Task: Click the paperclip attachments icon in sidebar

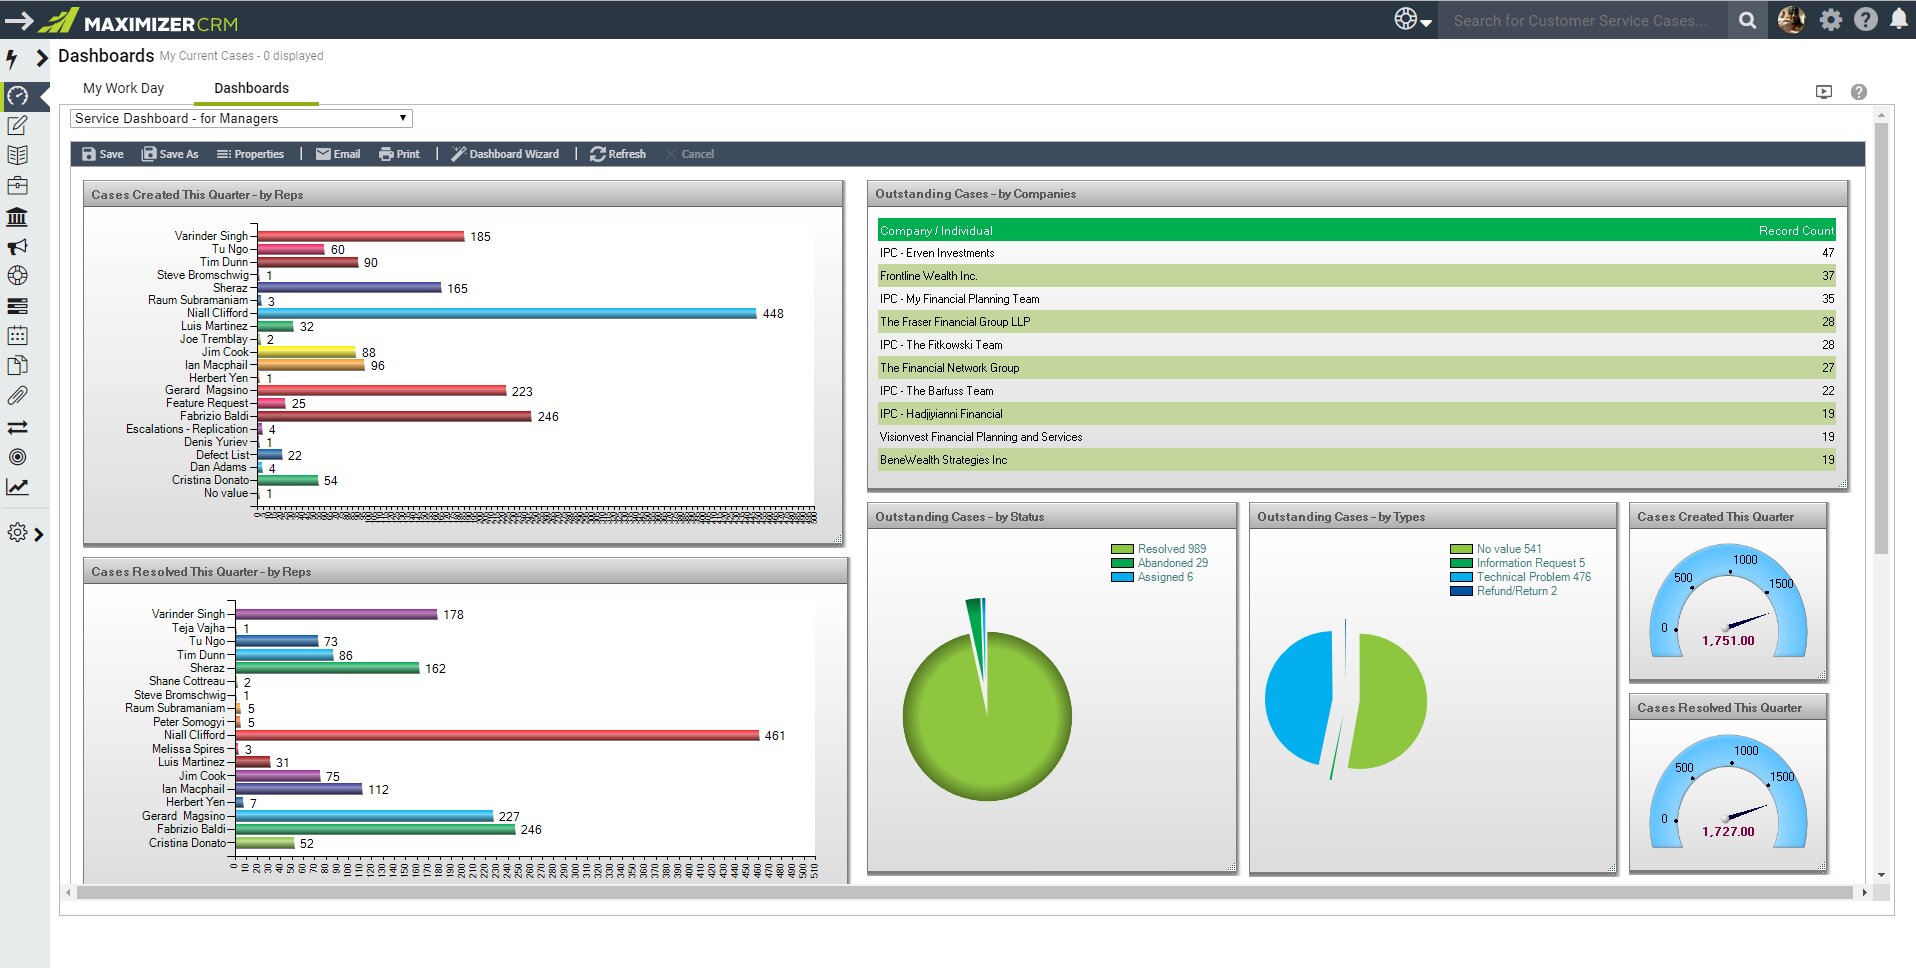Action: click(17, 395)
